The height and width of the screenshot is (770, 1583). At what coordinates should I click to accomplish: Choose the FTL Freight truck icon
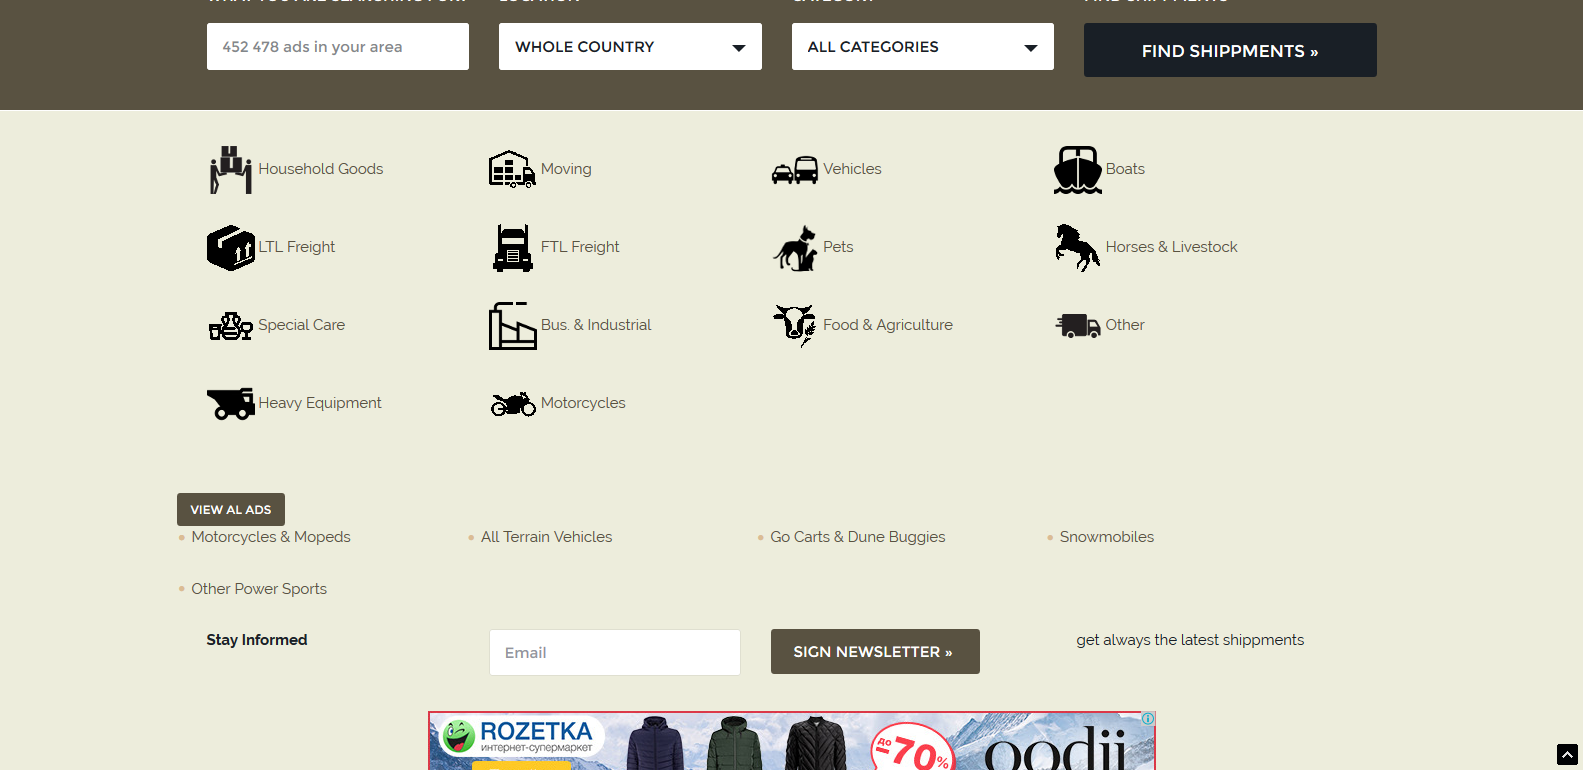coord(512,247)
